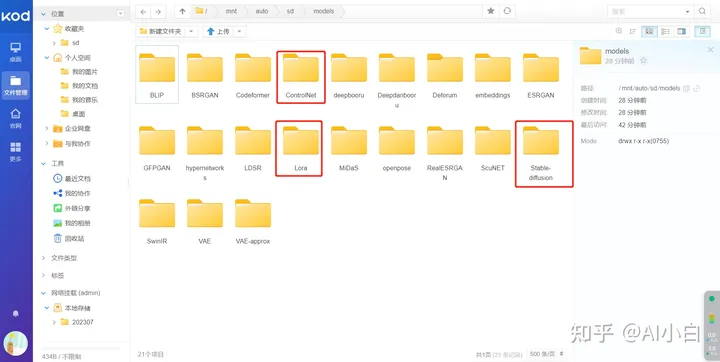Open the SwinIR folder
The width and height of the screenshot is (720, 362).
157,222
